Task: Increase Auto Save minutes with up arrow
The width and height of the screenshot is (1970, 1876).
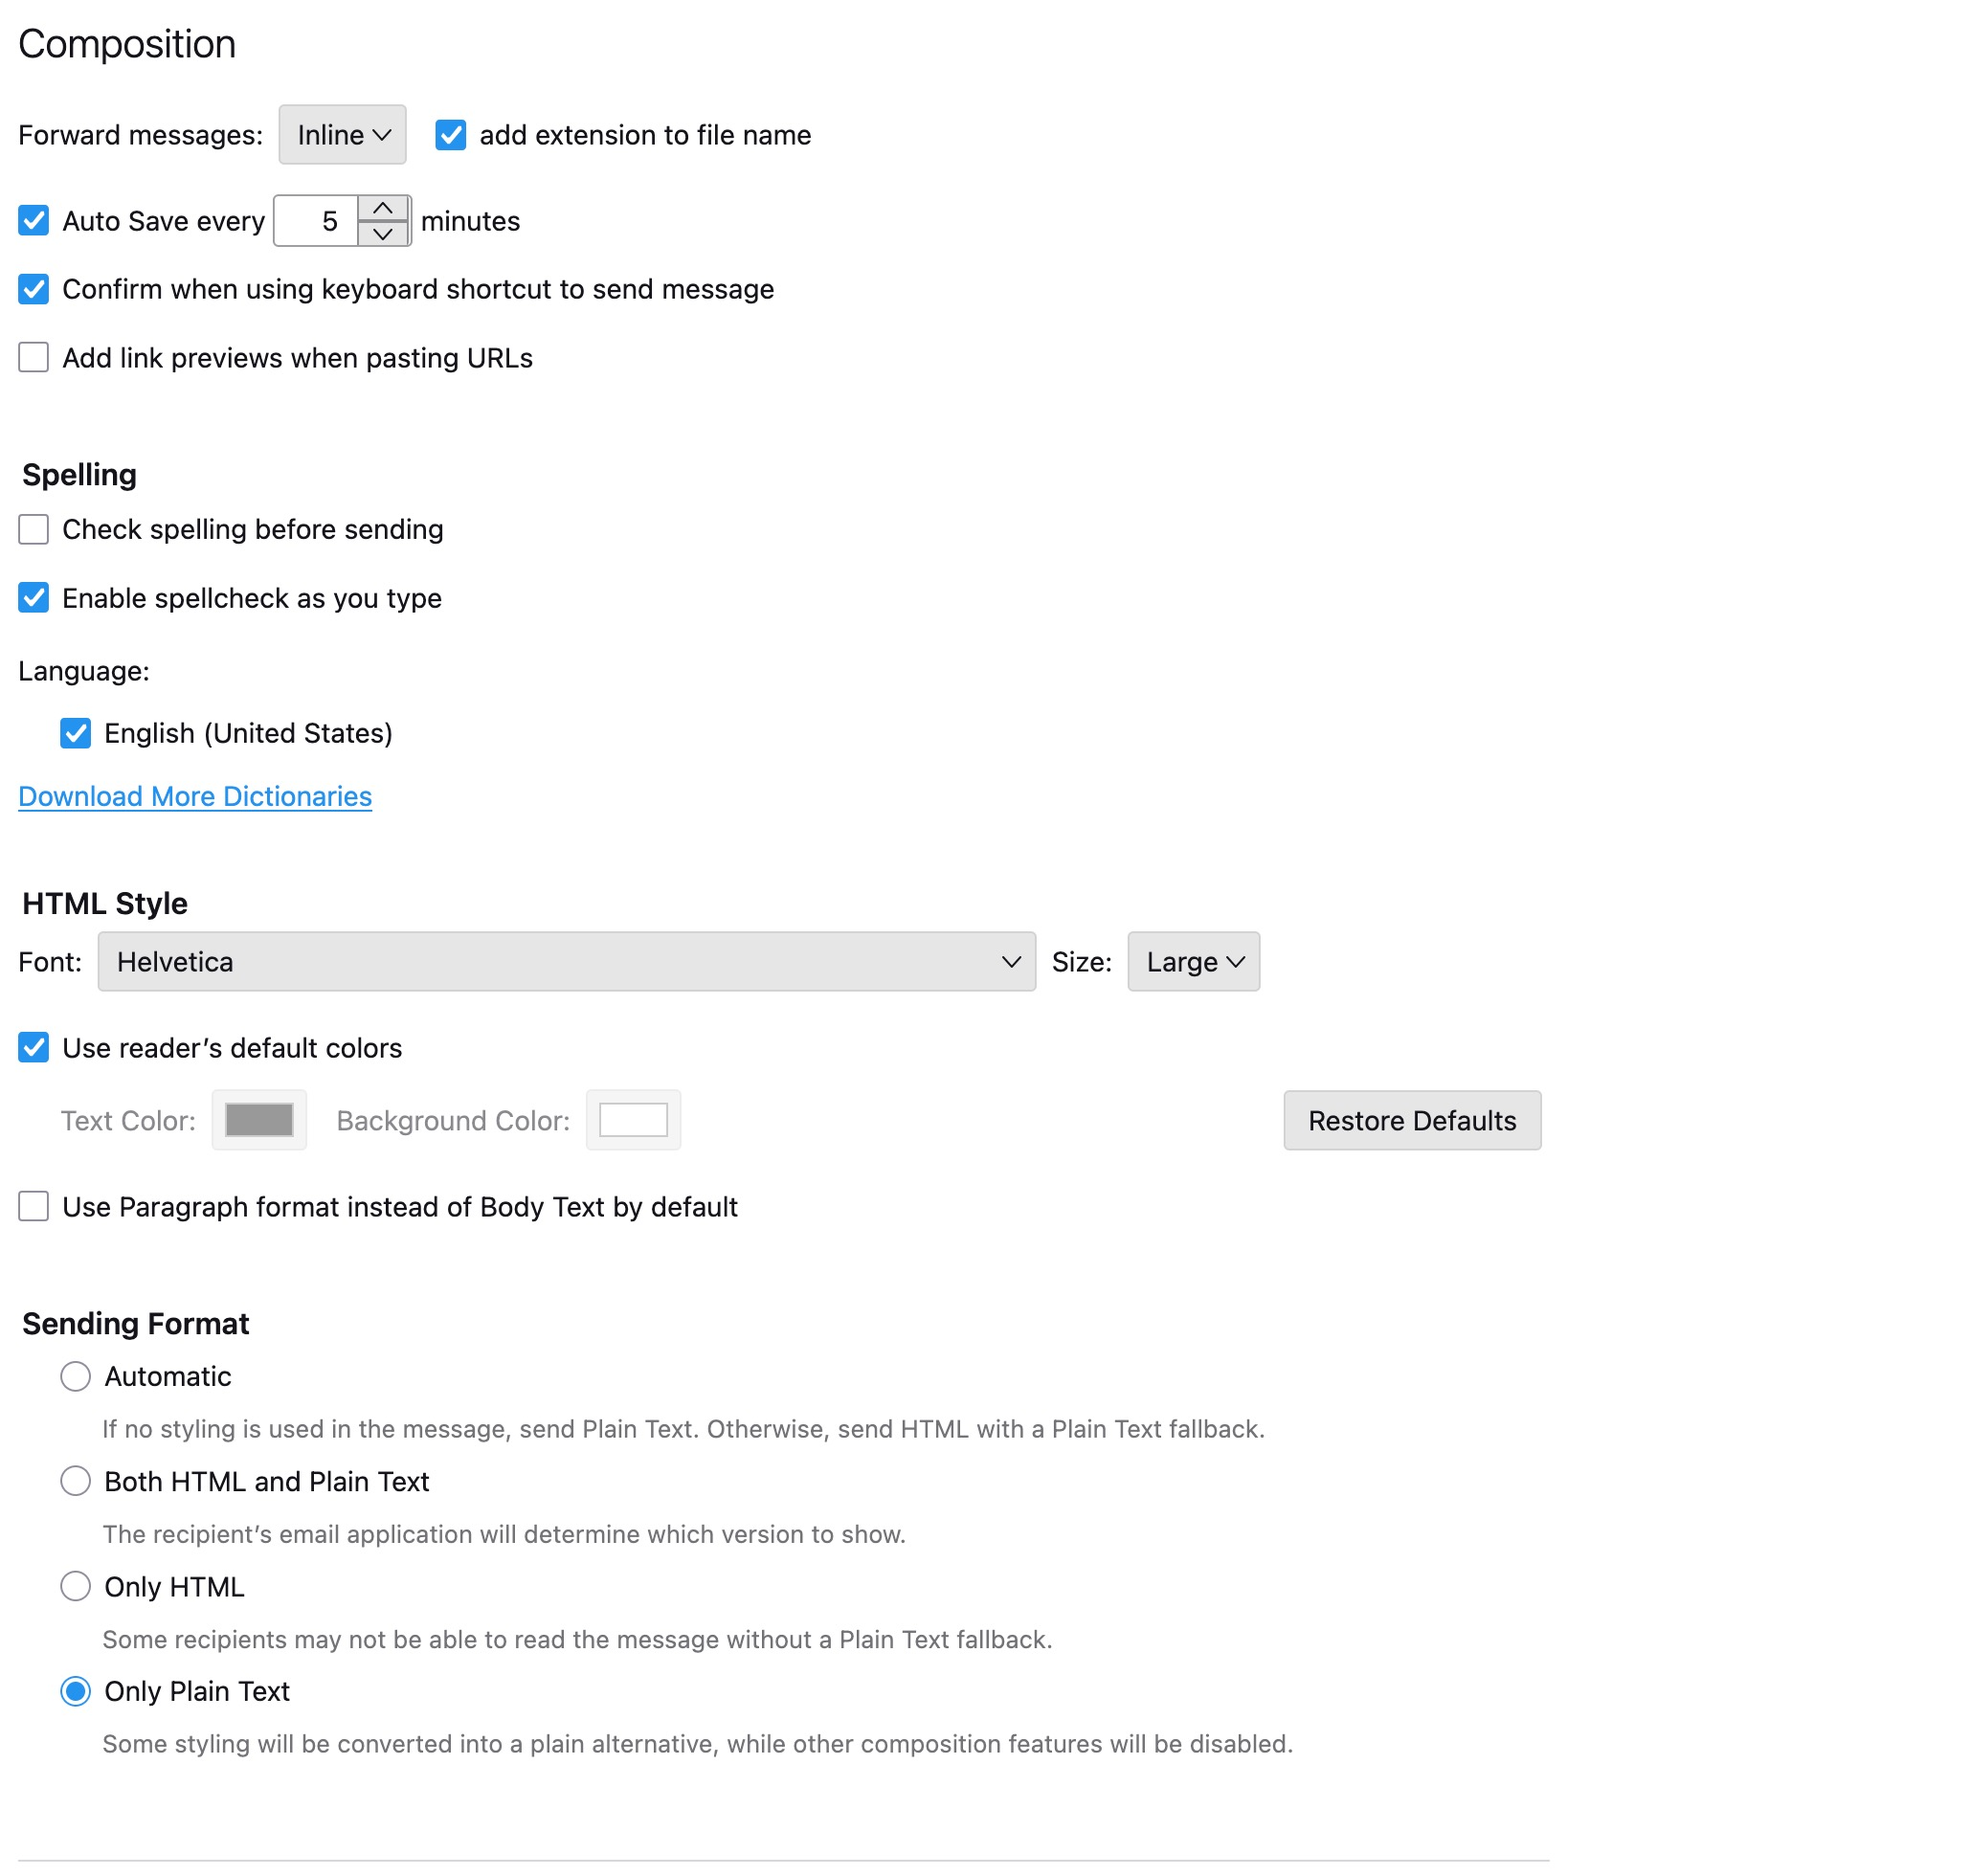Action: tap(382, 208)
